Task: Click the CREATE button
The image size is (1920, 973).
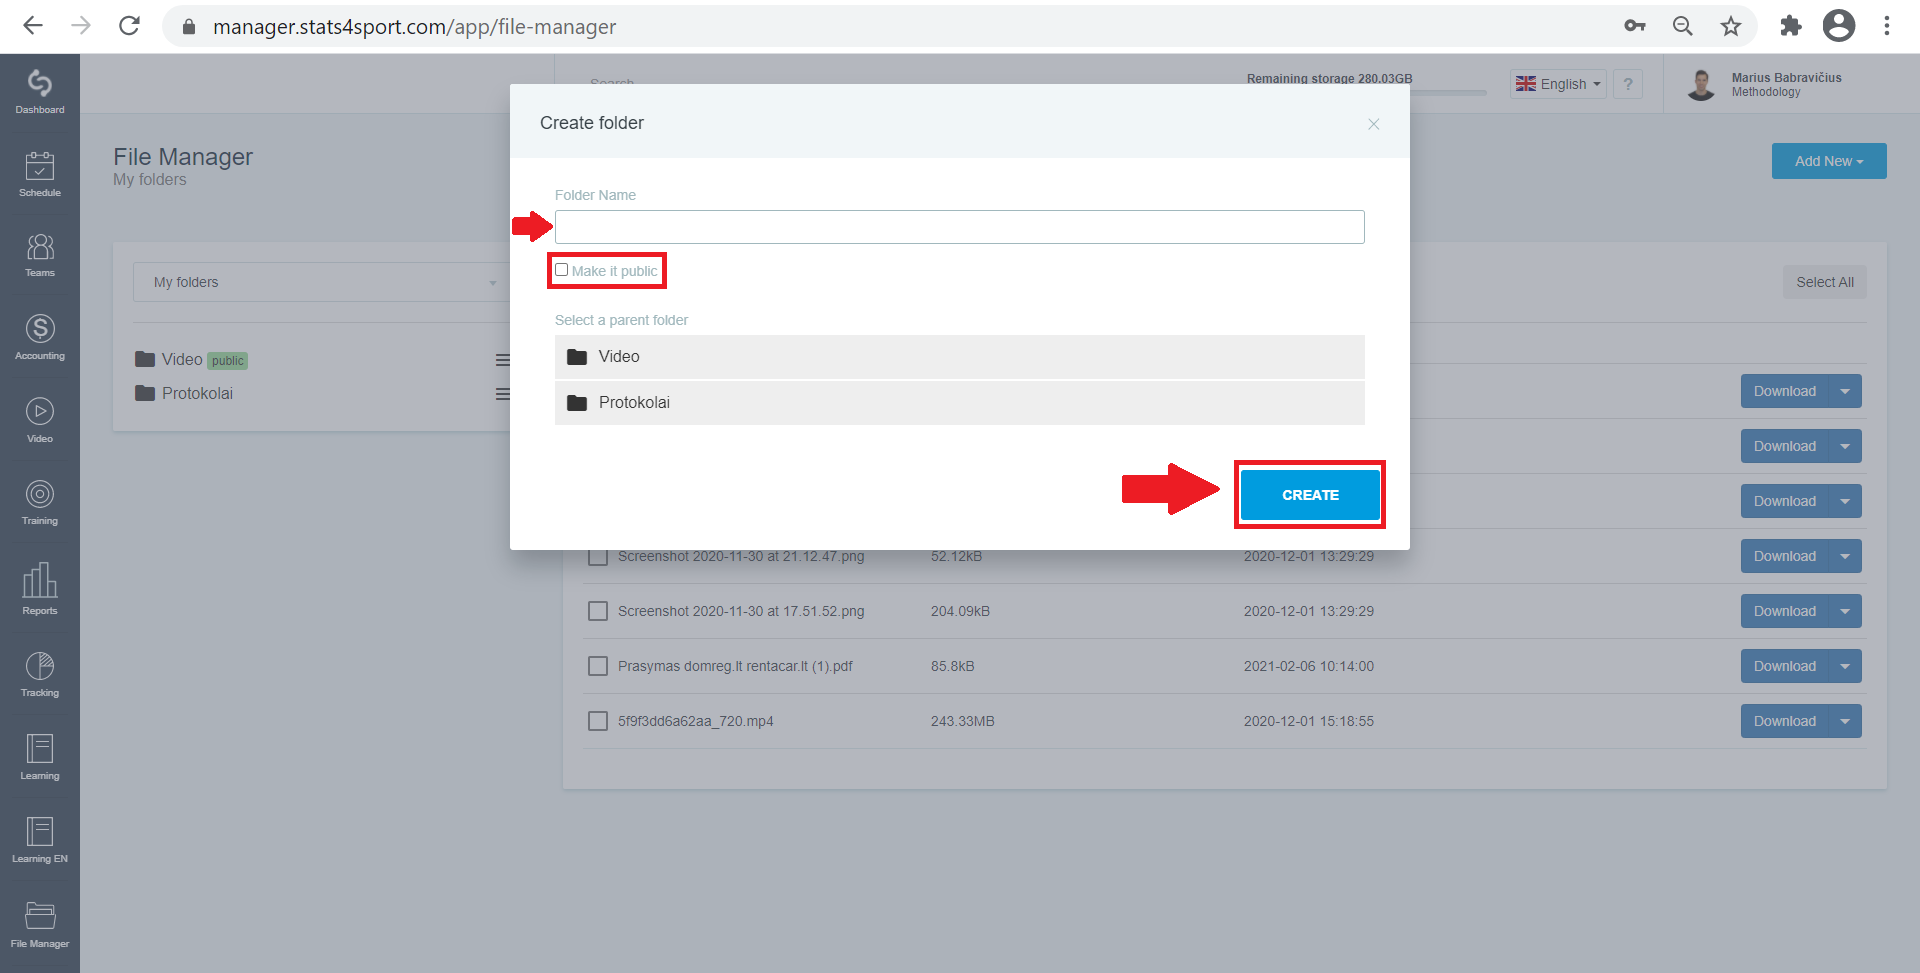Action: (1310, 495)
